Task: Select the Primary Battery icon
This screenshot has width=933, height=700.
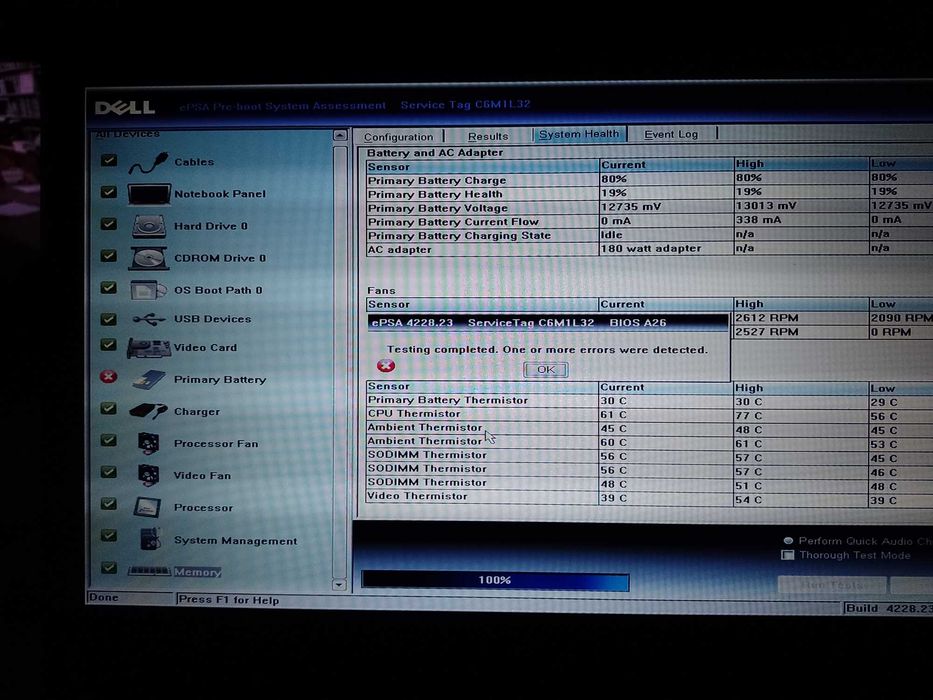Action: coord(149,380)
